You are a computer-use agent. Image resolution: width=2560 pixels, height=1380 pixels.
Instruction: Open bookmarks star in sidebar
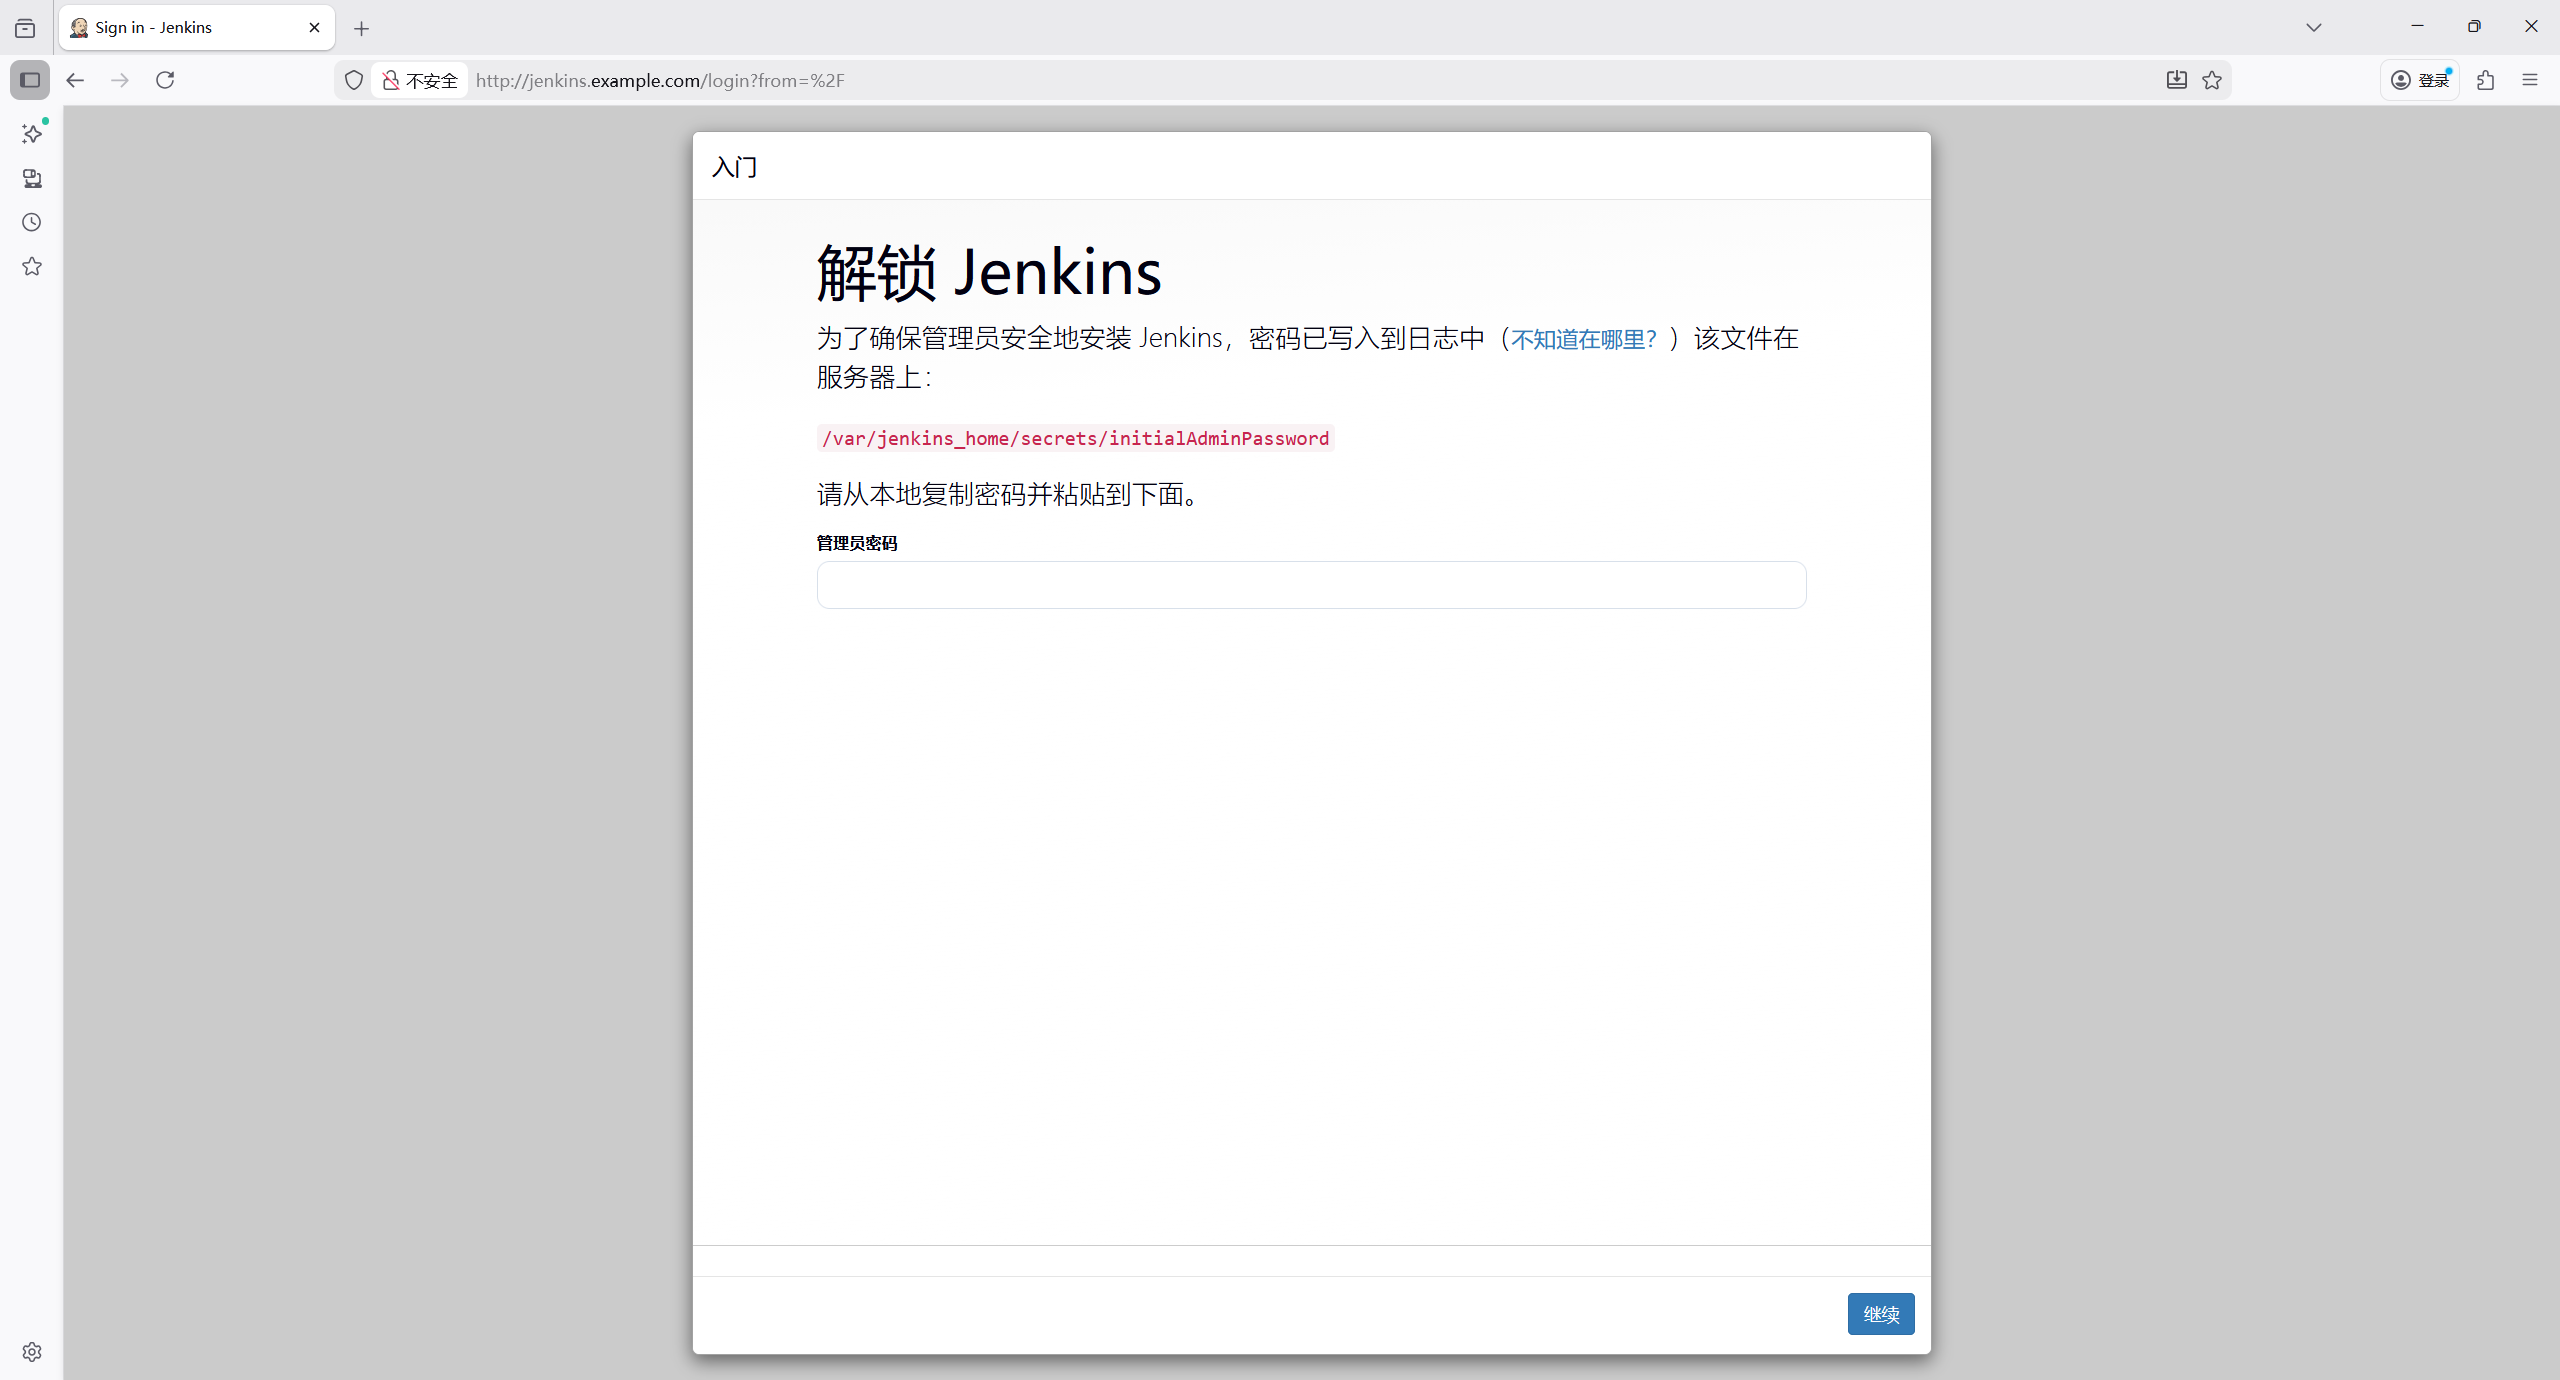pyautogui.click(x=32, y=266)
